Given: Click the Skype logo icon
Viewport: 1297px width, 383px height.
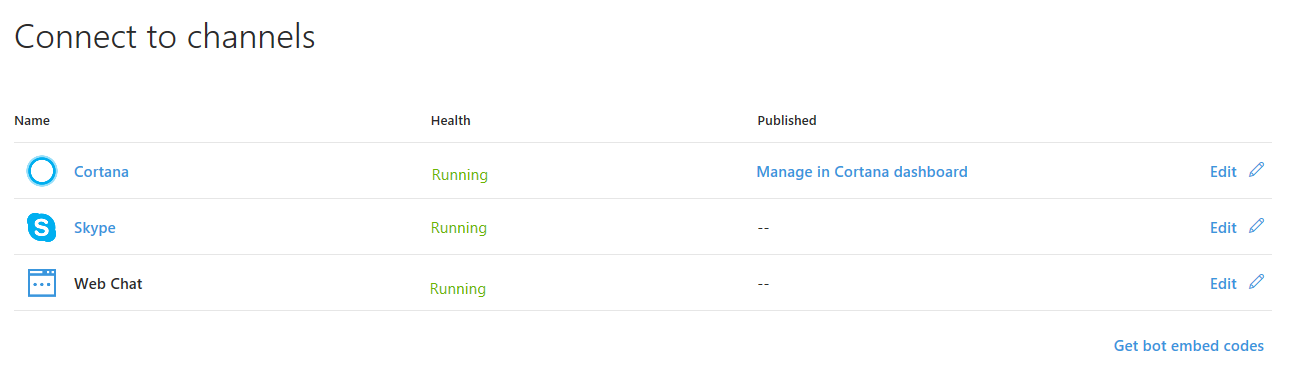Looking at the screenshot, I should point(42,228).
